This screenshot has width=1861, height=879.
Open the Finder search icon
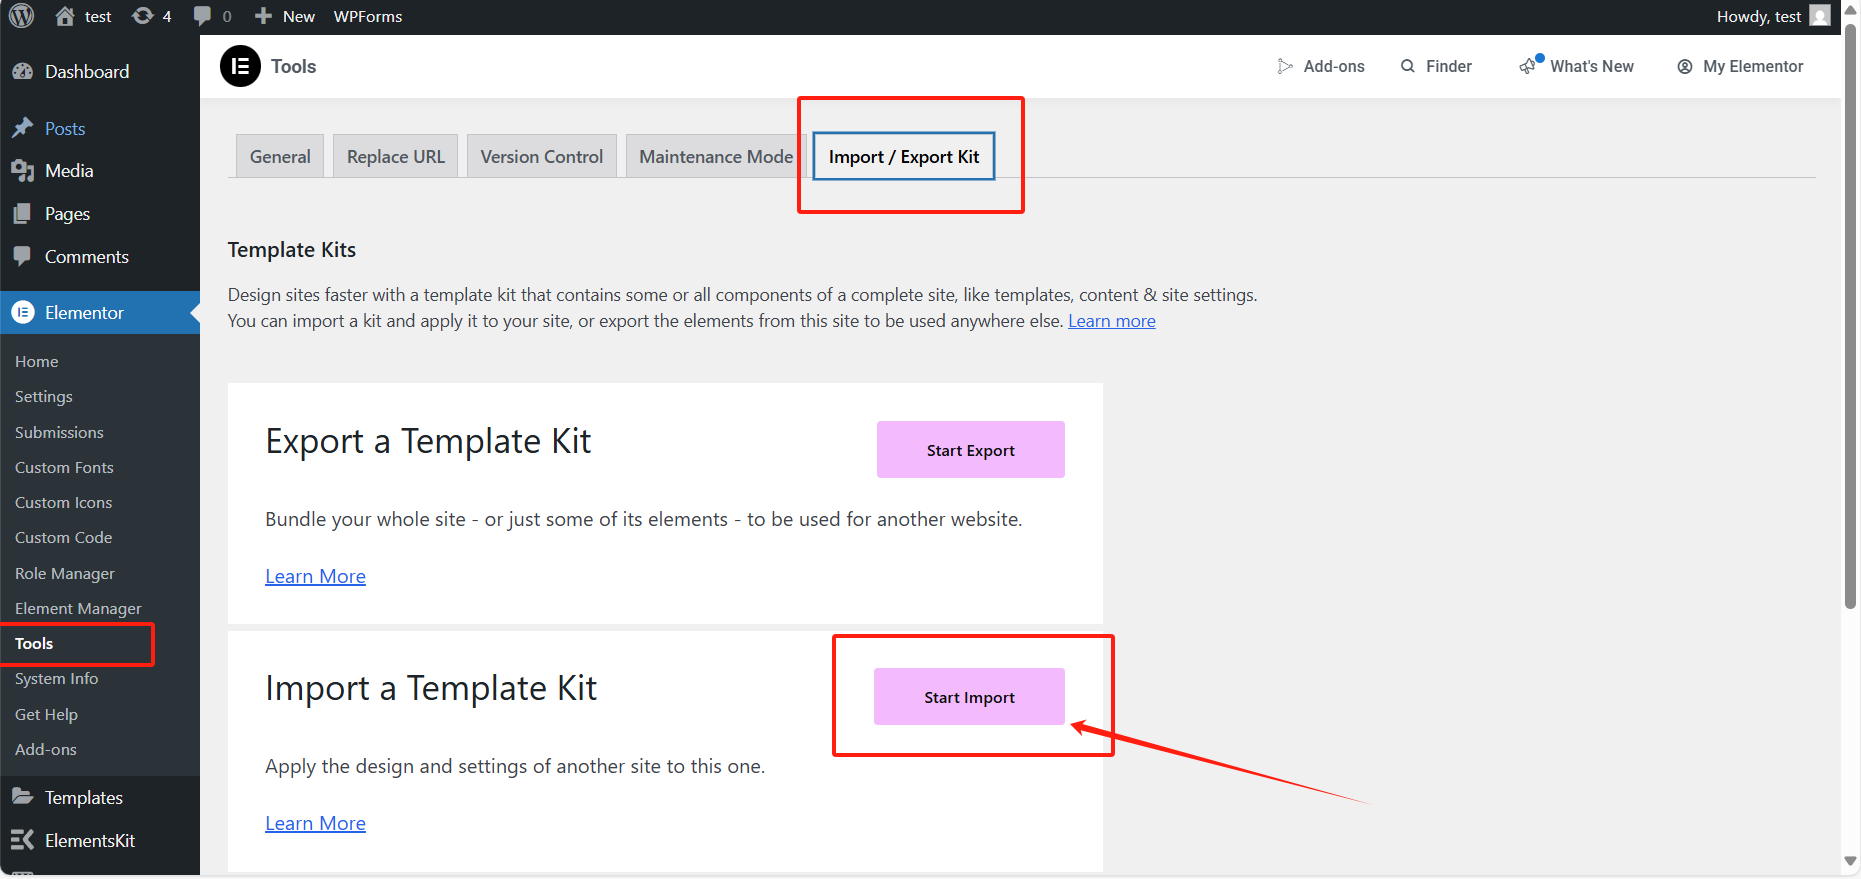pos(1408,66)
